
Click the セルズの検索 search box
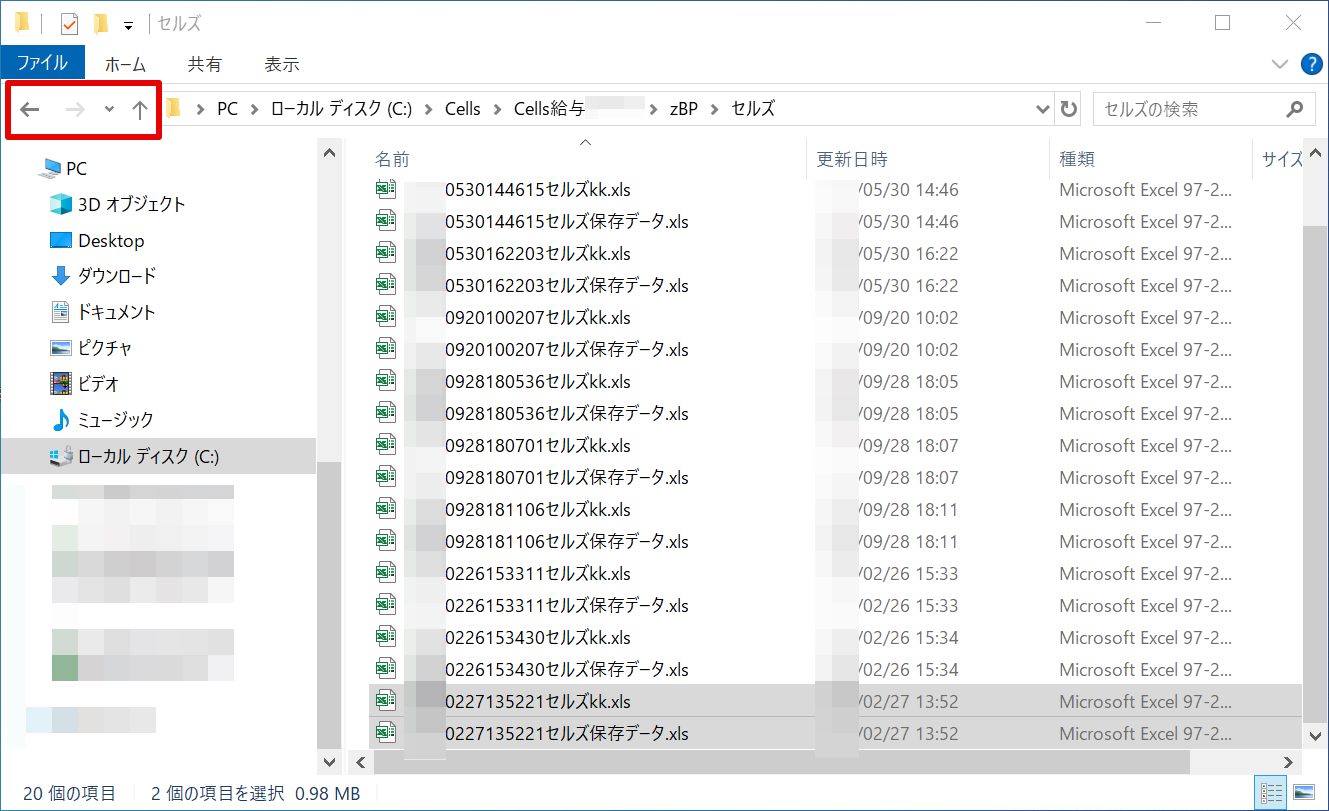pos(1190,109)
